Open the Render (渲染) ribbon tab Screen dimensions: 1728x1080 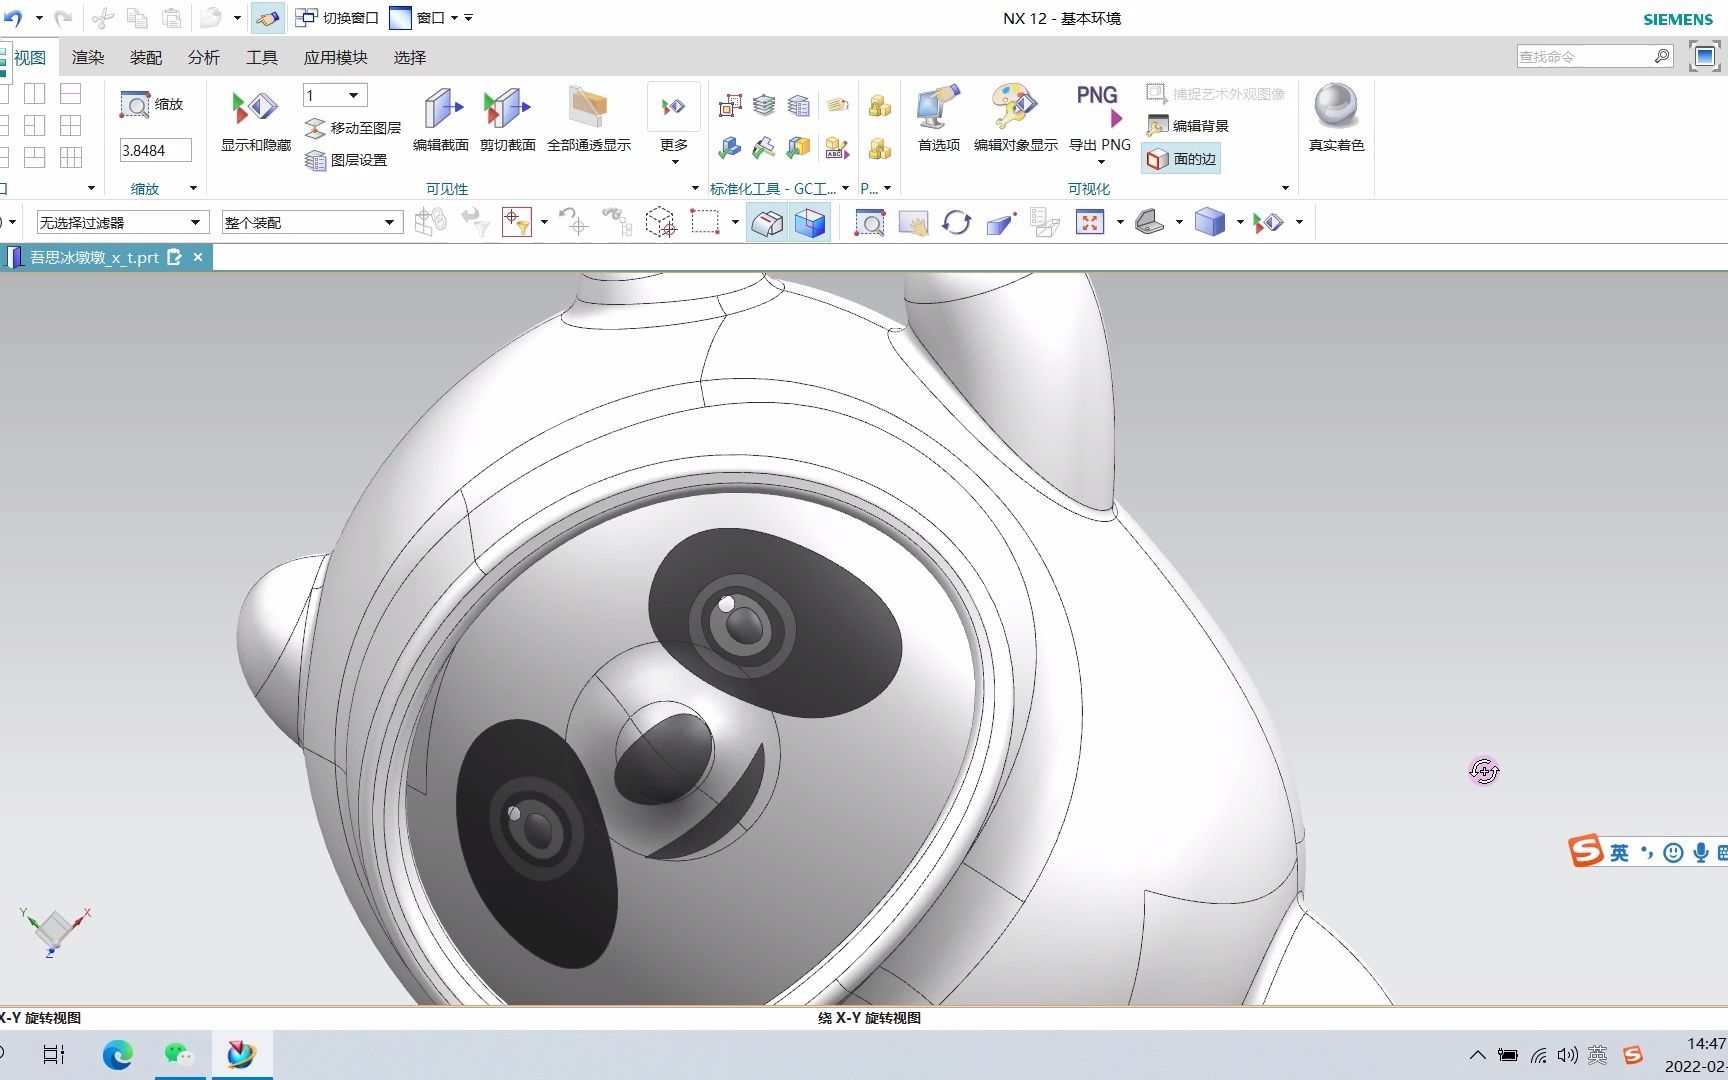point(88,57)
